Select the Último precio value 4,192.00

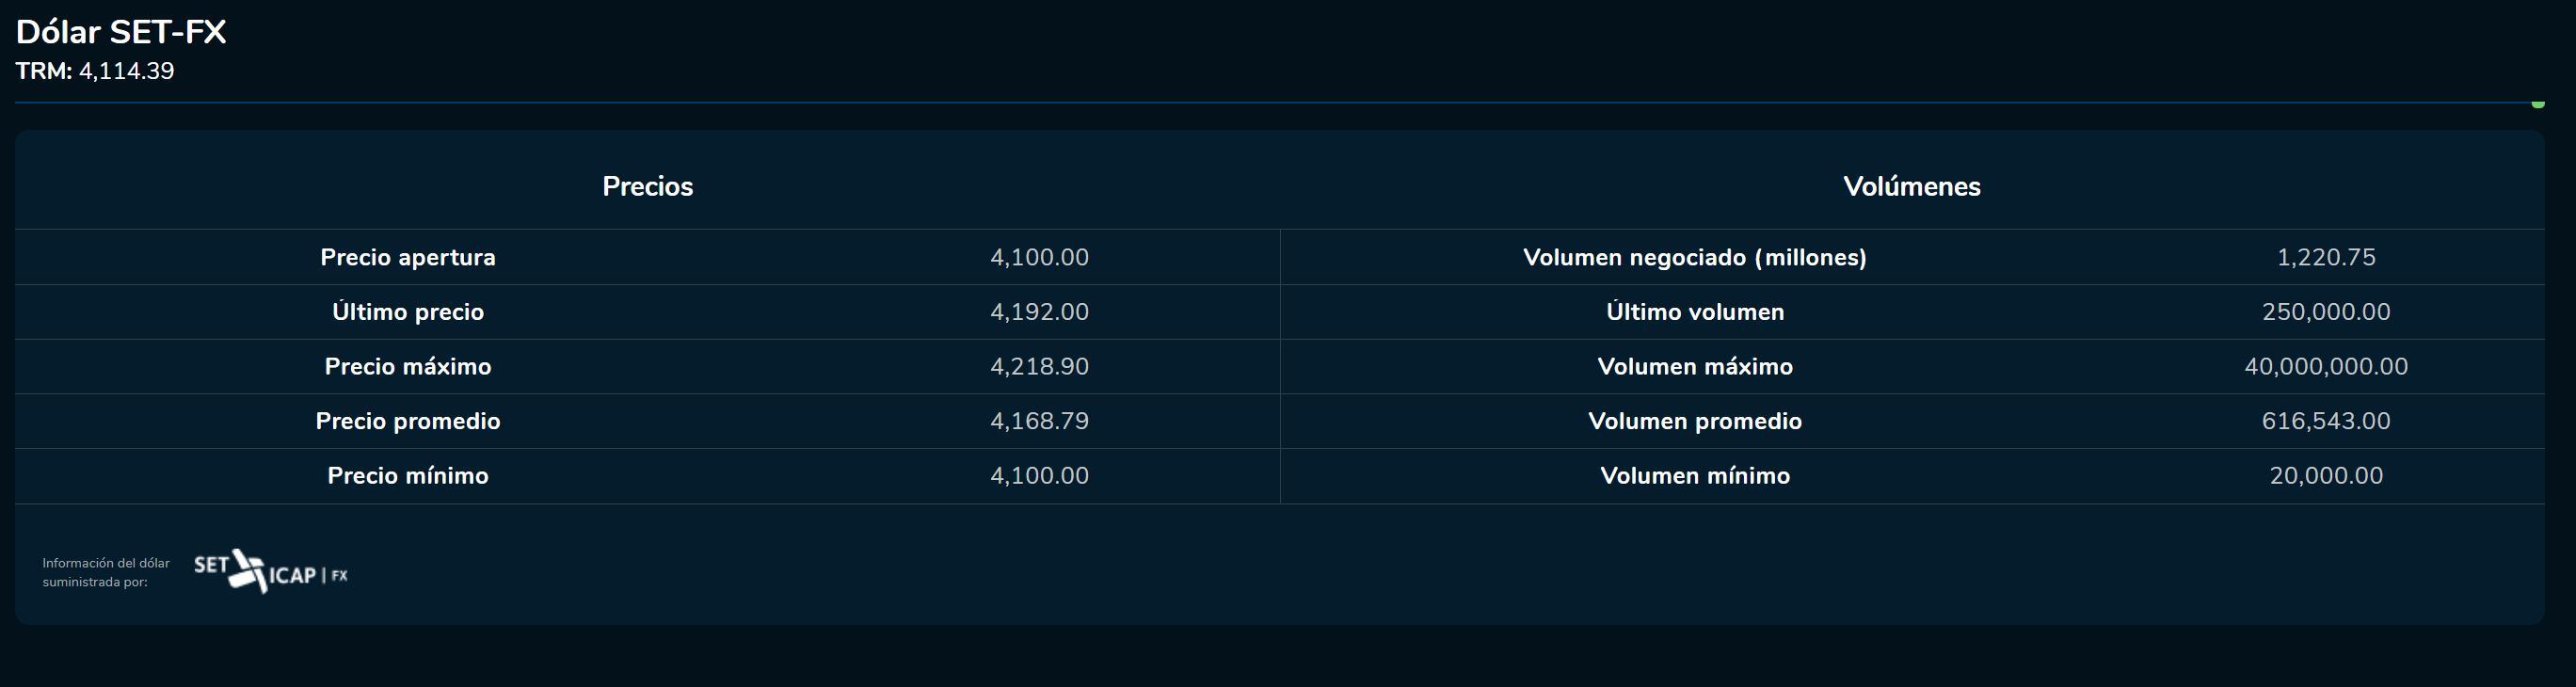[x=1039, y=312]
